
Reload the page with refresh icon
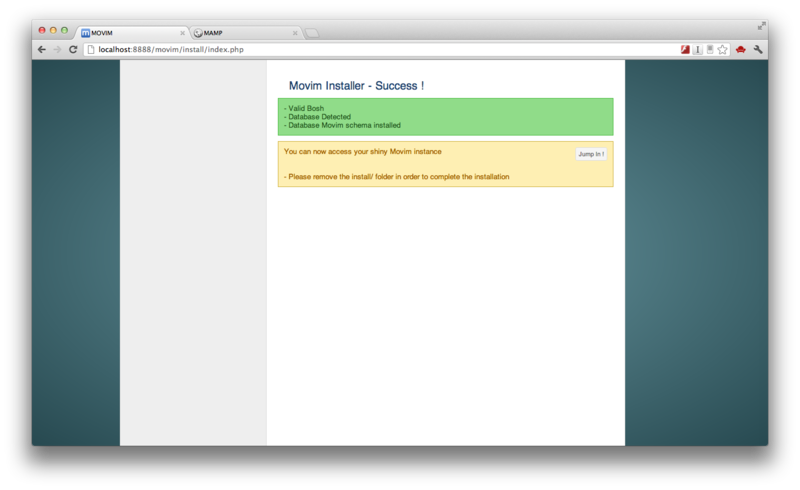tap(73, 50)
